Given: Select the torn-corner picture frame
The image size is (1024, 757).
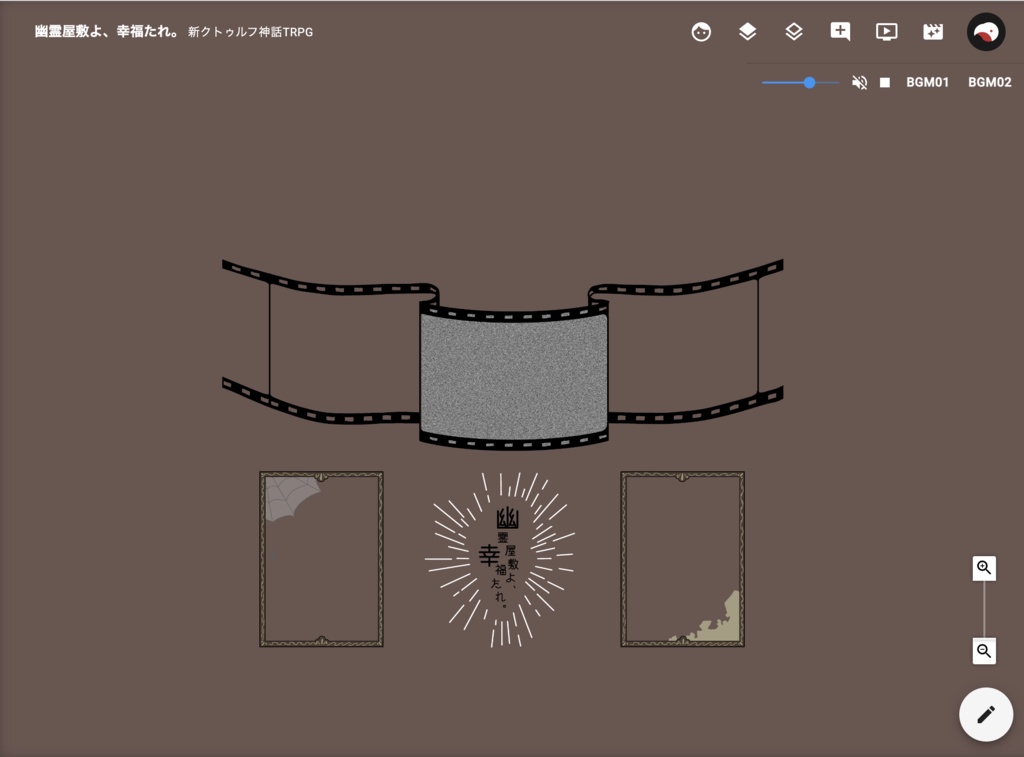Looking at the screenshot, I should click(x=682, y=559).
